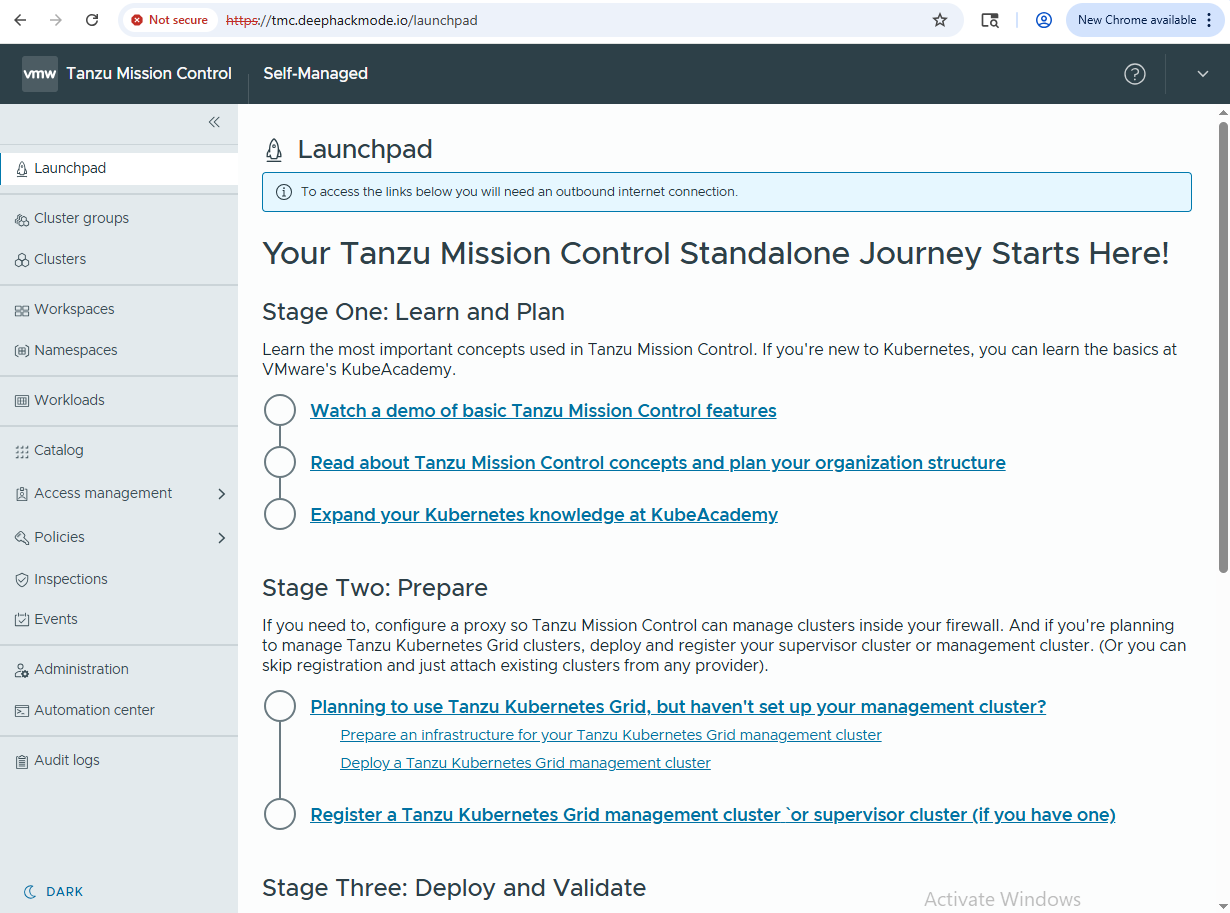The width and height of the screenshot is (1230, 913).
Task: Click the Stage One: Learn and Plan heading
Action: pos(413,312)
